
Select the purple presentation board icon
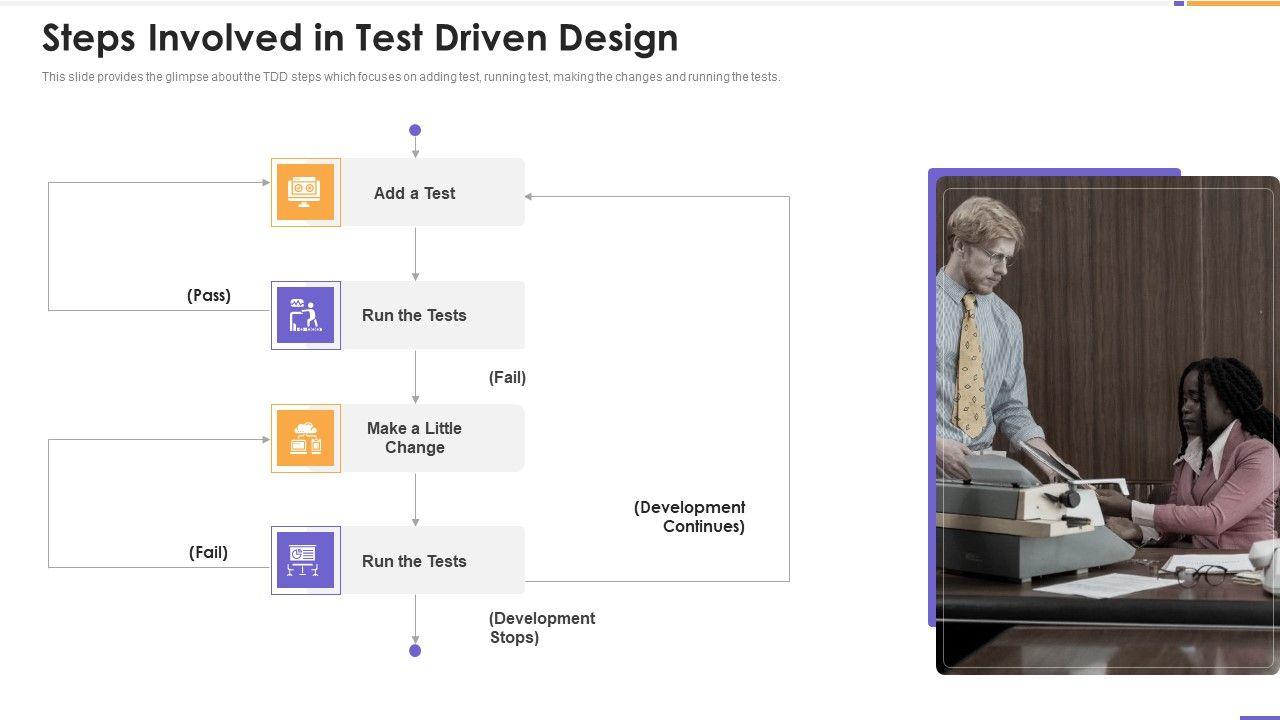305,560
